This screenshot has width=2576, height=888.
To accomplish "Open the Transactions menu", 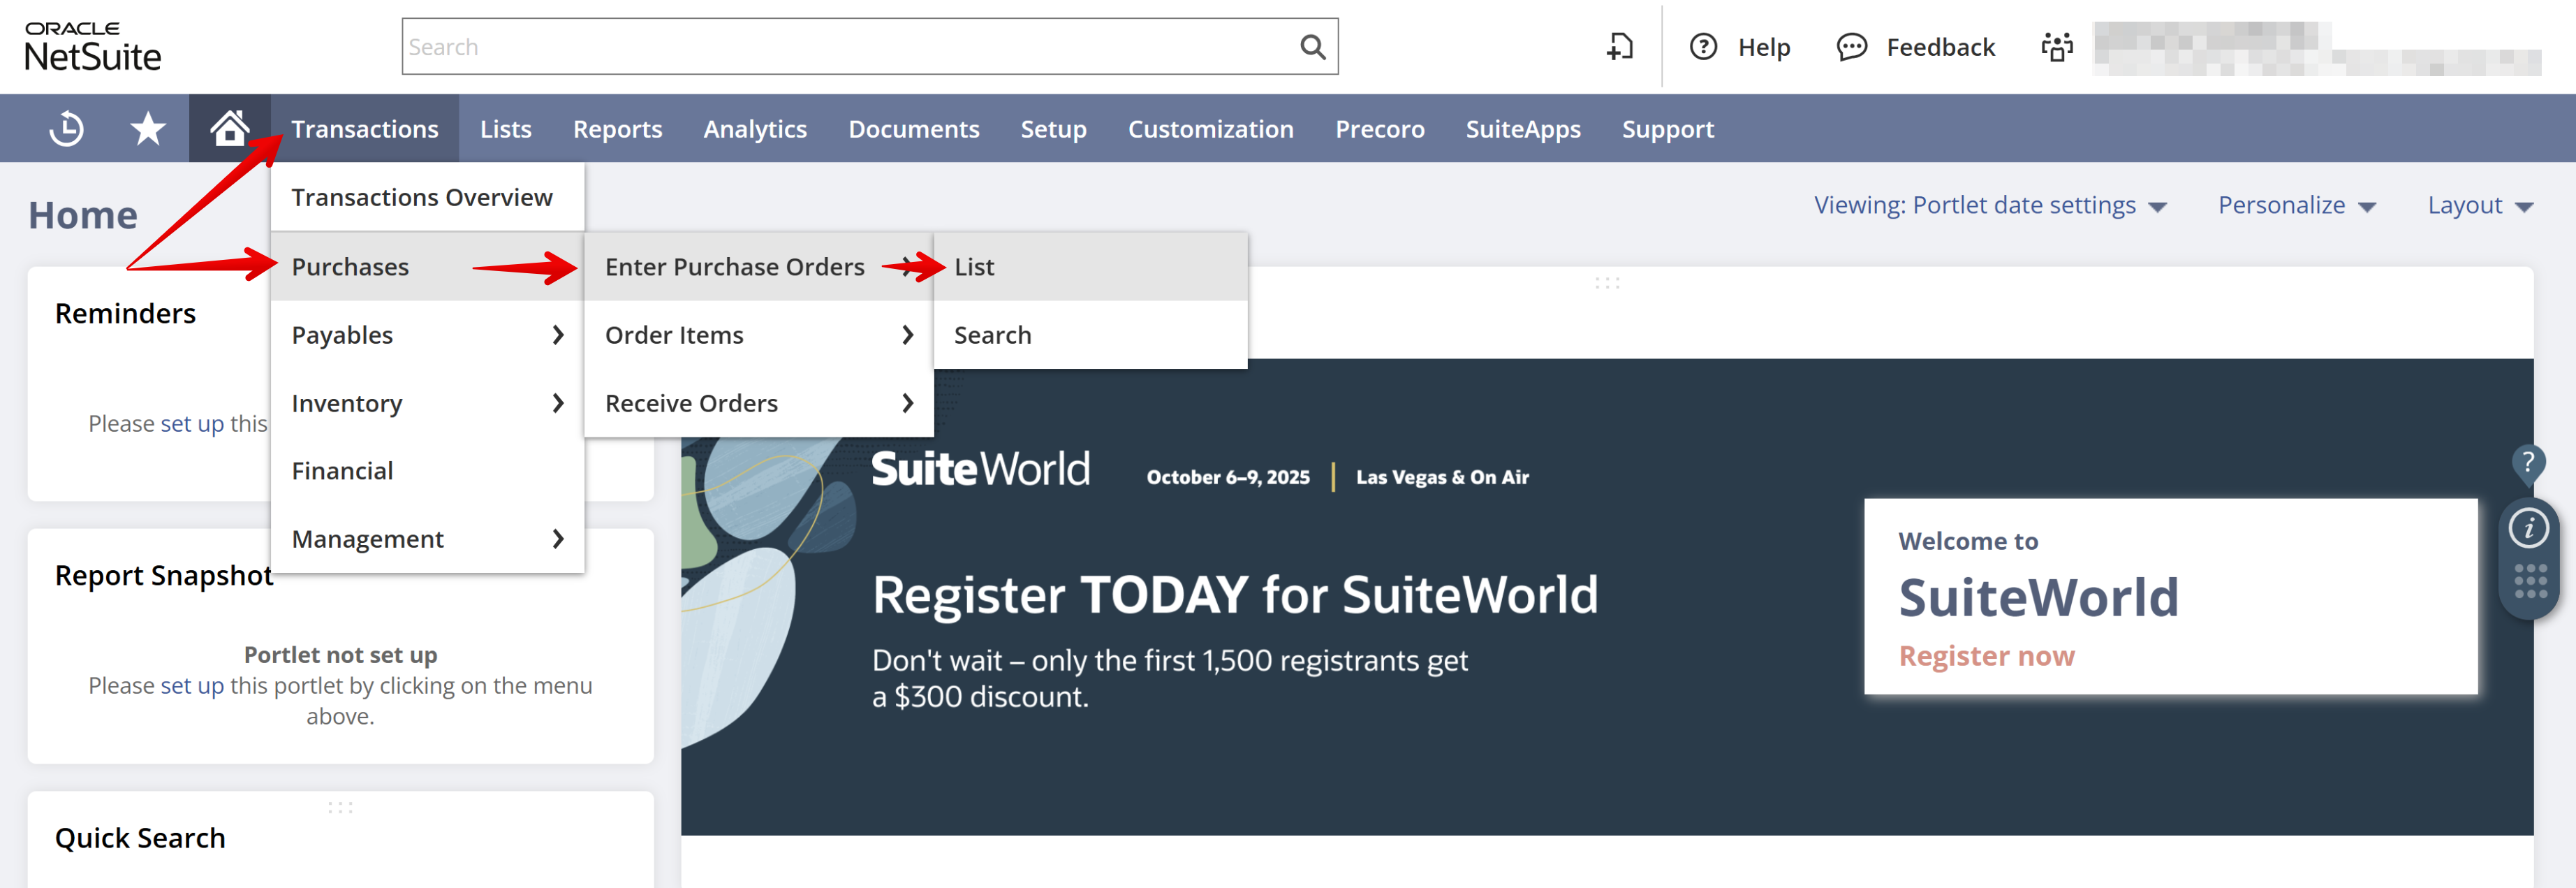I will (365, 129).
